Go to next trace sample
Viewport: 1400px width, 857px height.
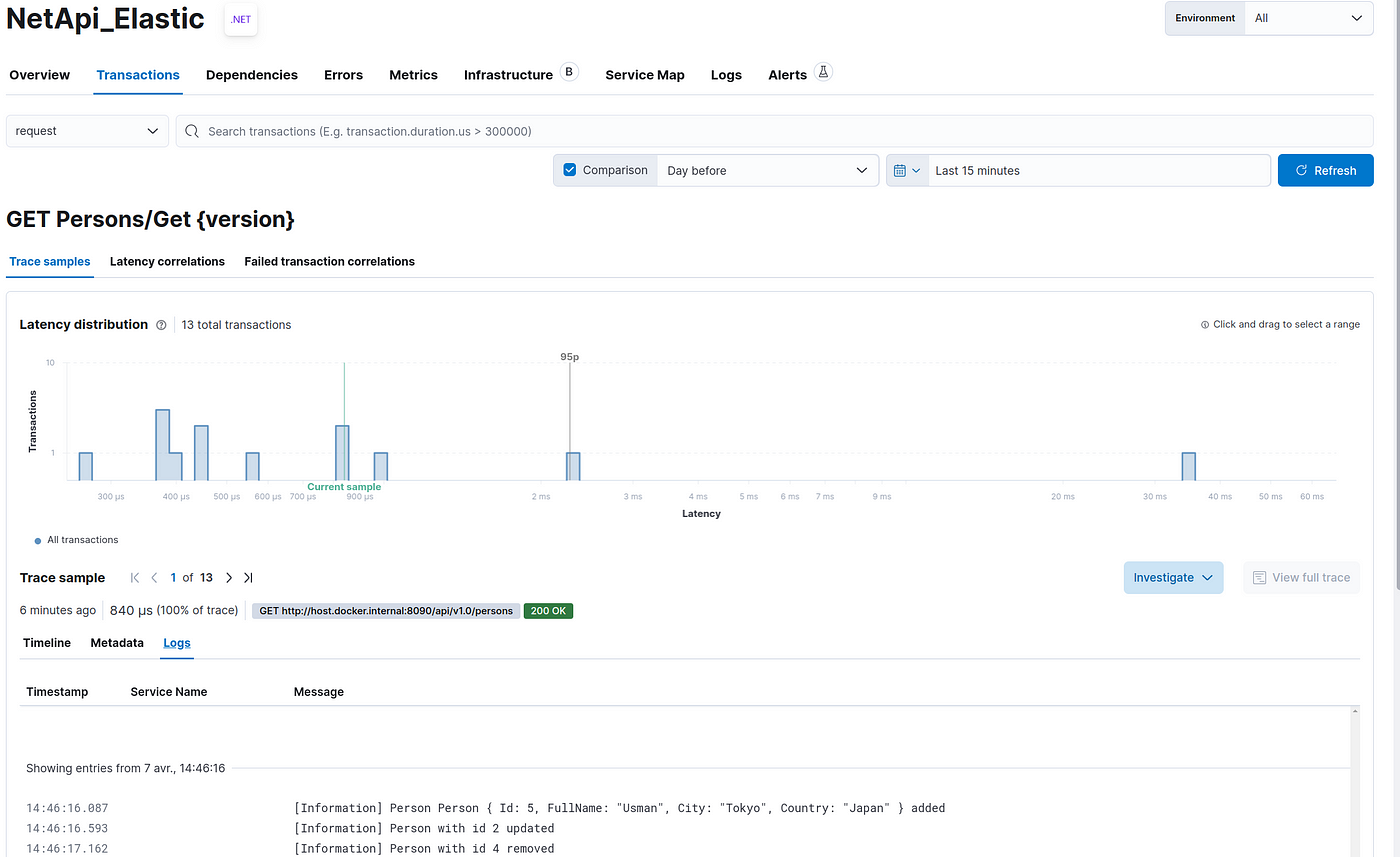tap(229, 578)
